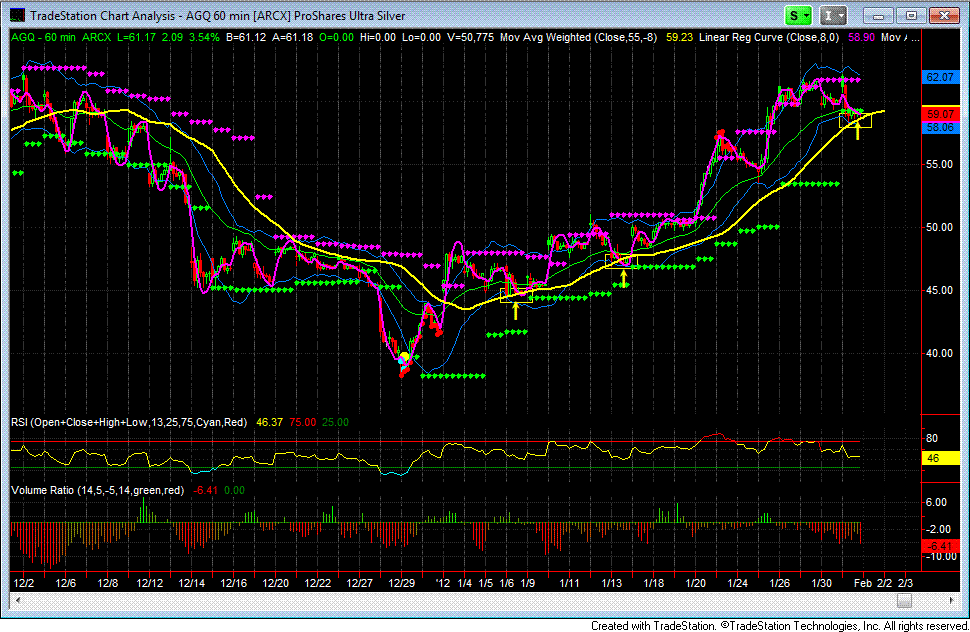Click the 'ARCX' exchange label
The height and width of the screenshot is (632, 970).
pos(97,37)
